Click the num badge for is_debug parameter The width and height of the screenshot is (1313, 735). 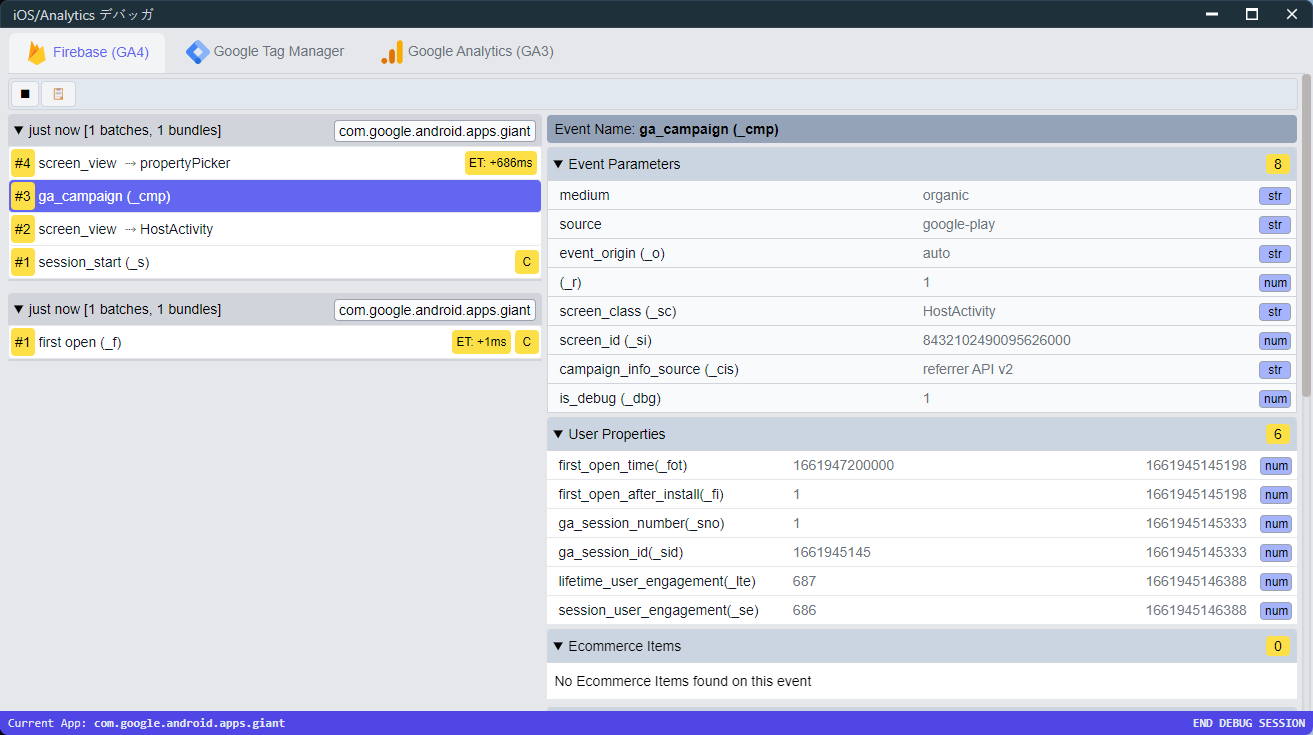click(x=1274, y=399)
